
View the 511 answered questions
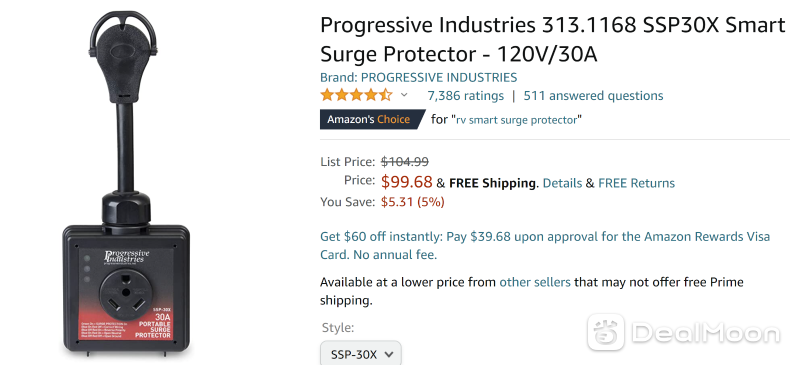tap(593, 96)
